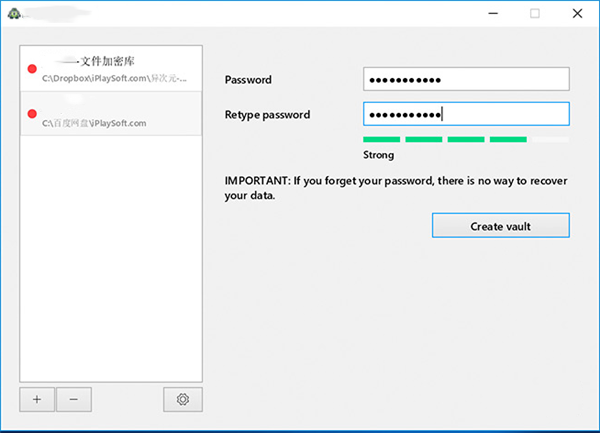Click the password strength indicator bar
The height and width of the screenshot is (433, 600).
click(466, 140)
